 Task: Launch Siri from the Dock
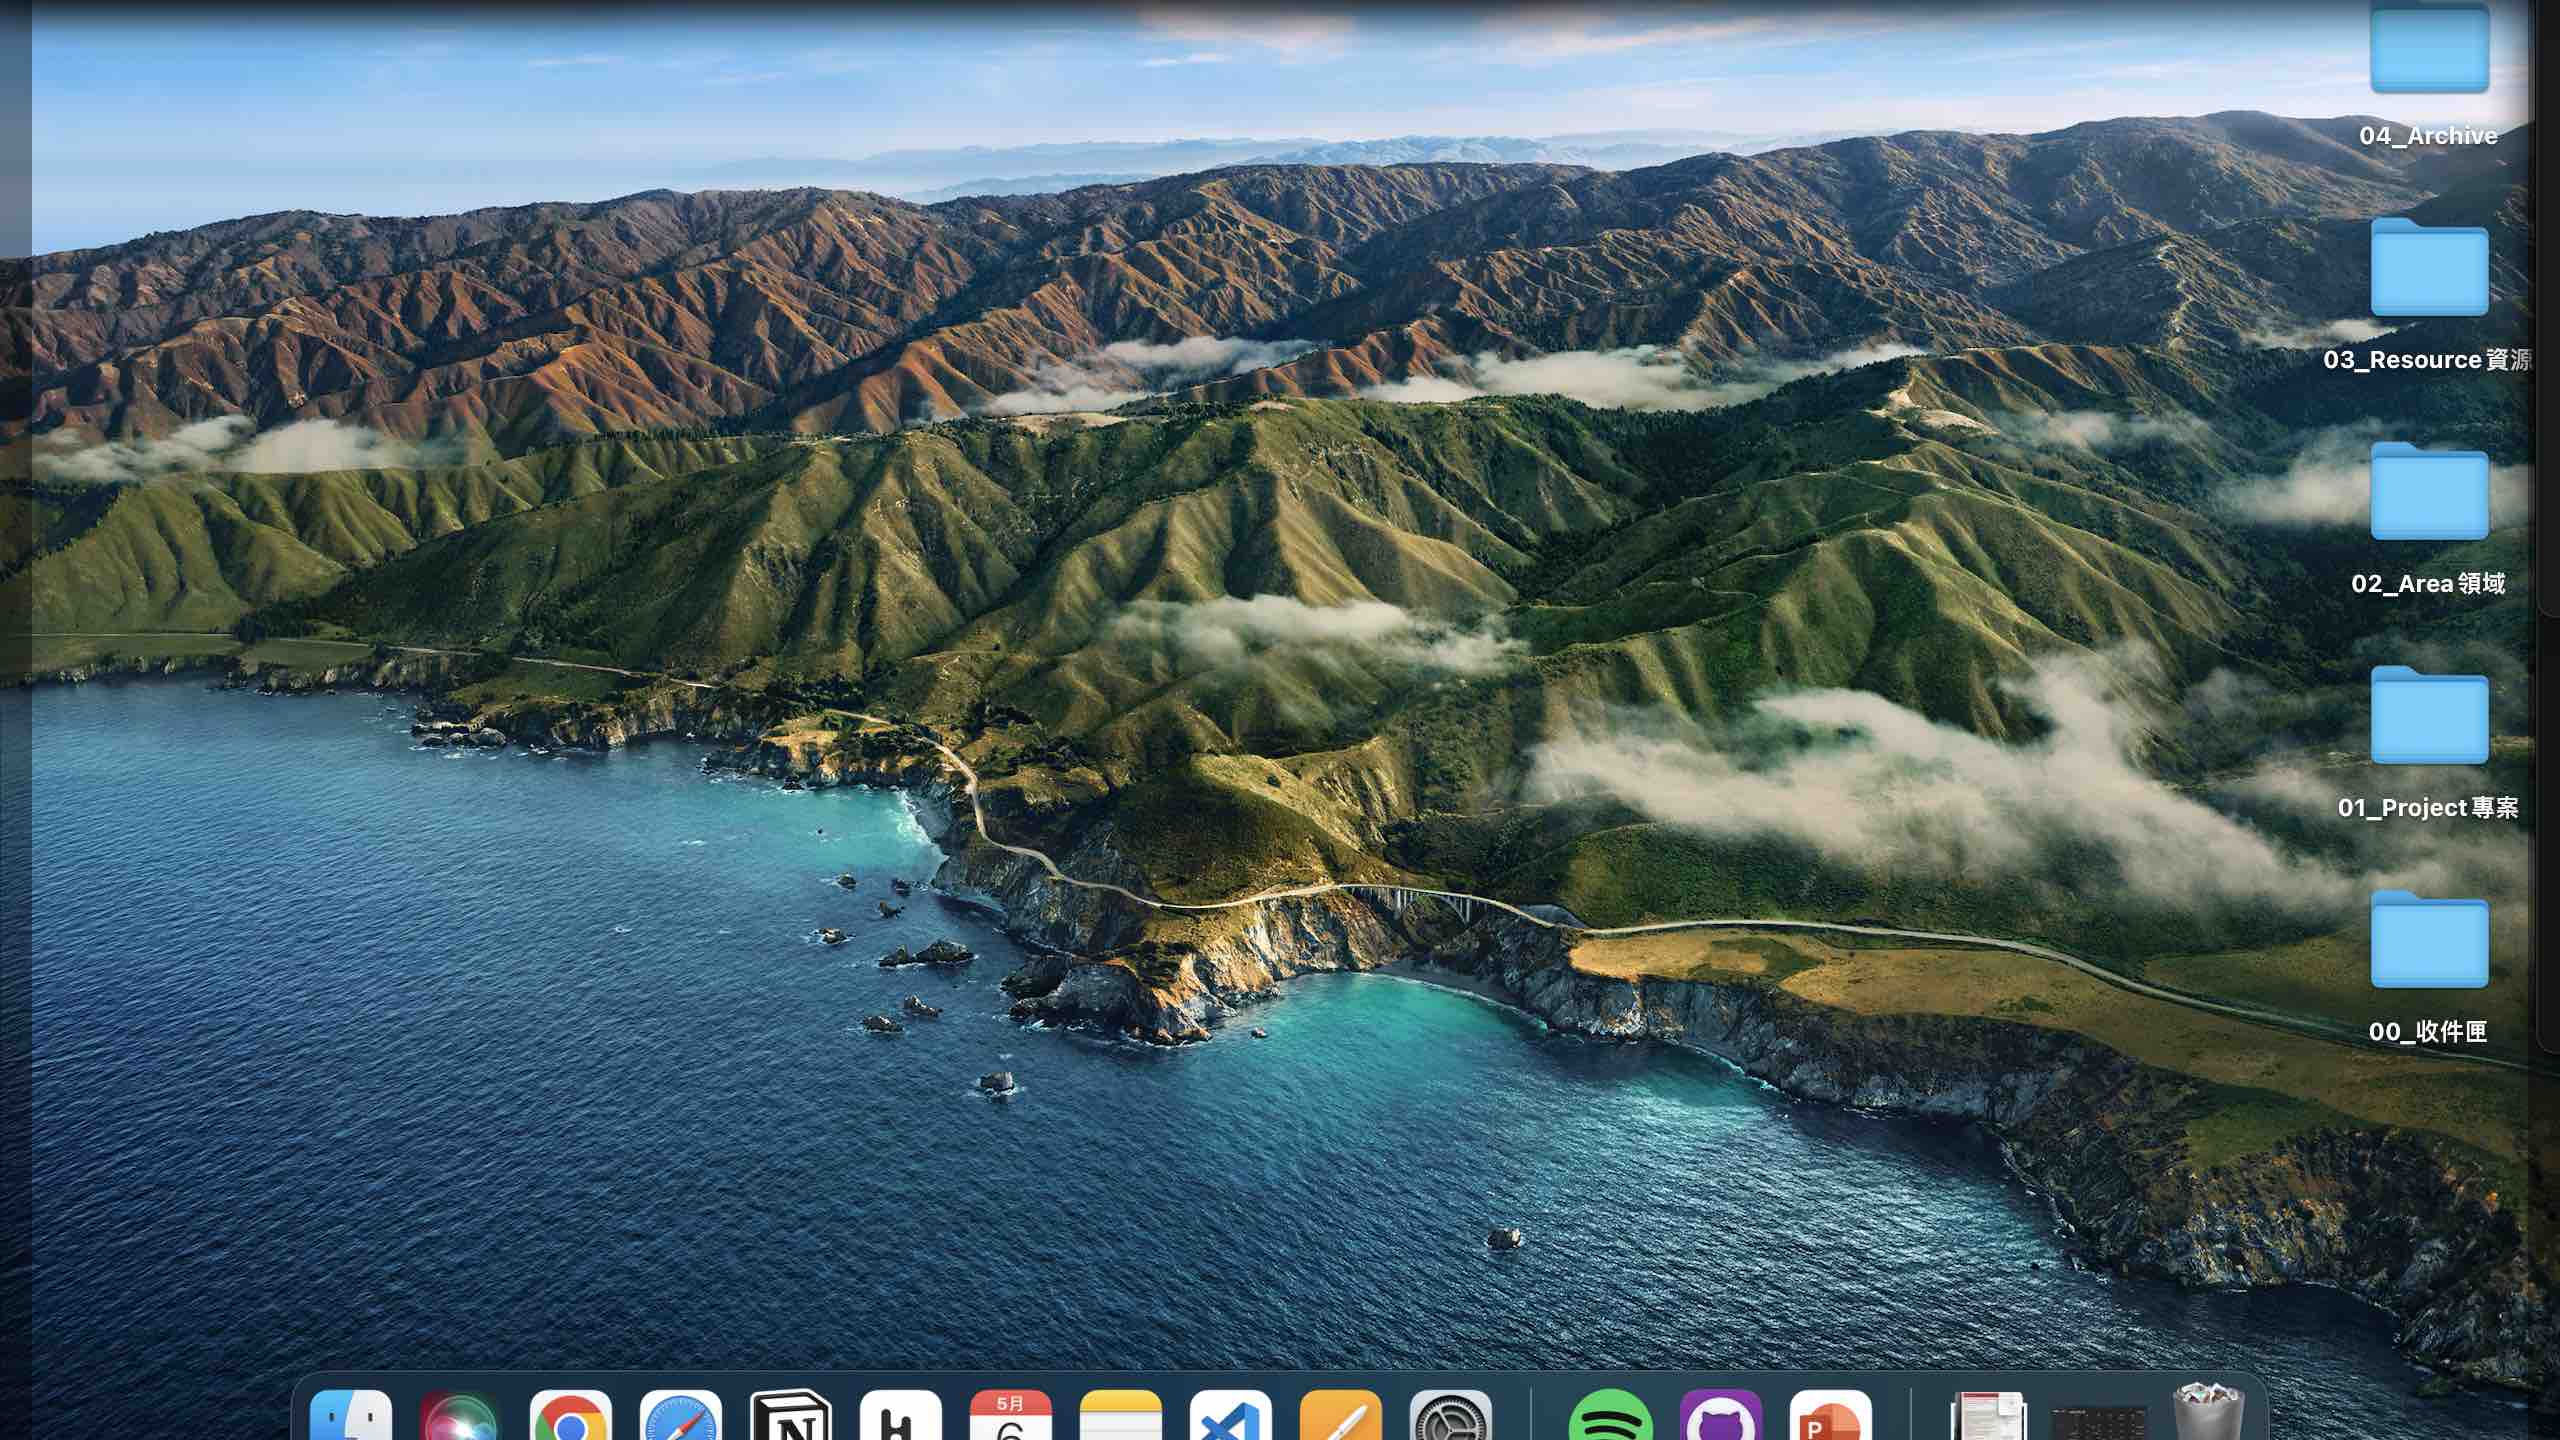[x=461, y=1415]
